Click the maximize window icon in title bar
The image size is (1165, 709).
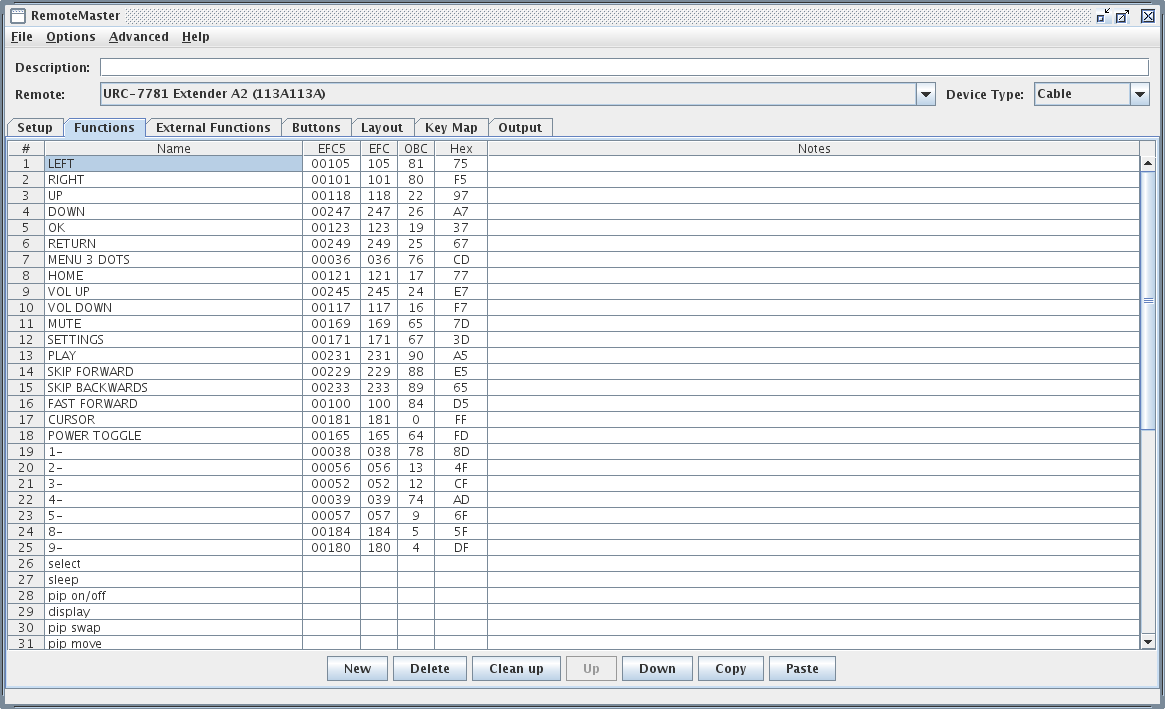pos(1124,15)
